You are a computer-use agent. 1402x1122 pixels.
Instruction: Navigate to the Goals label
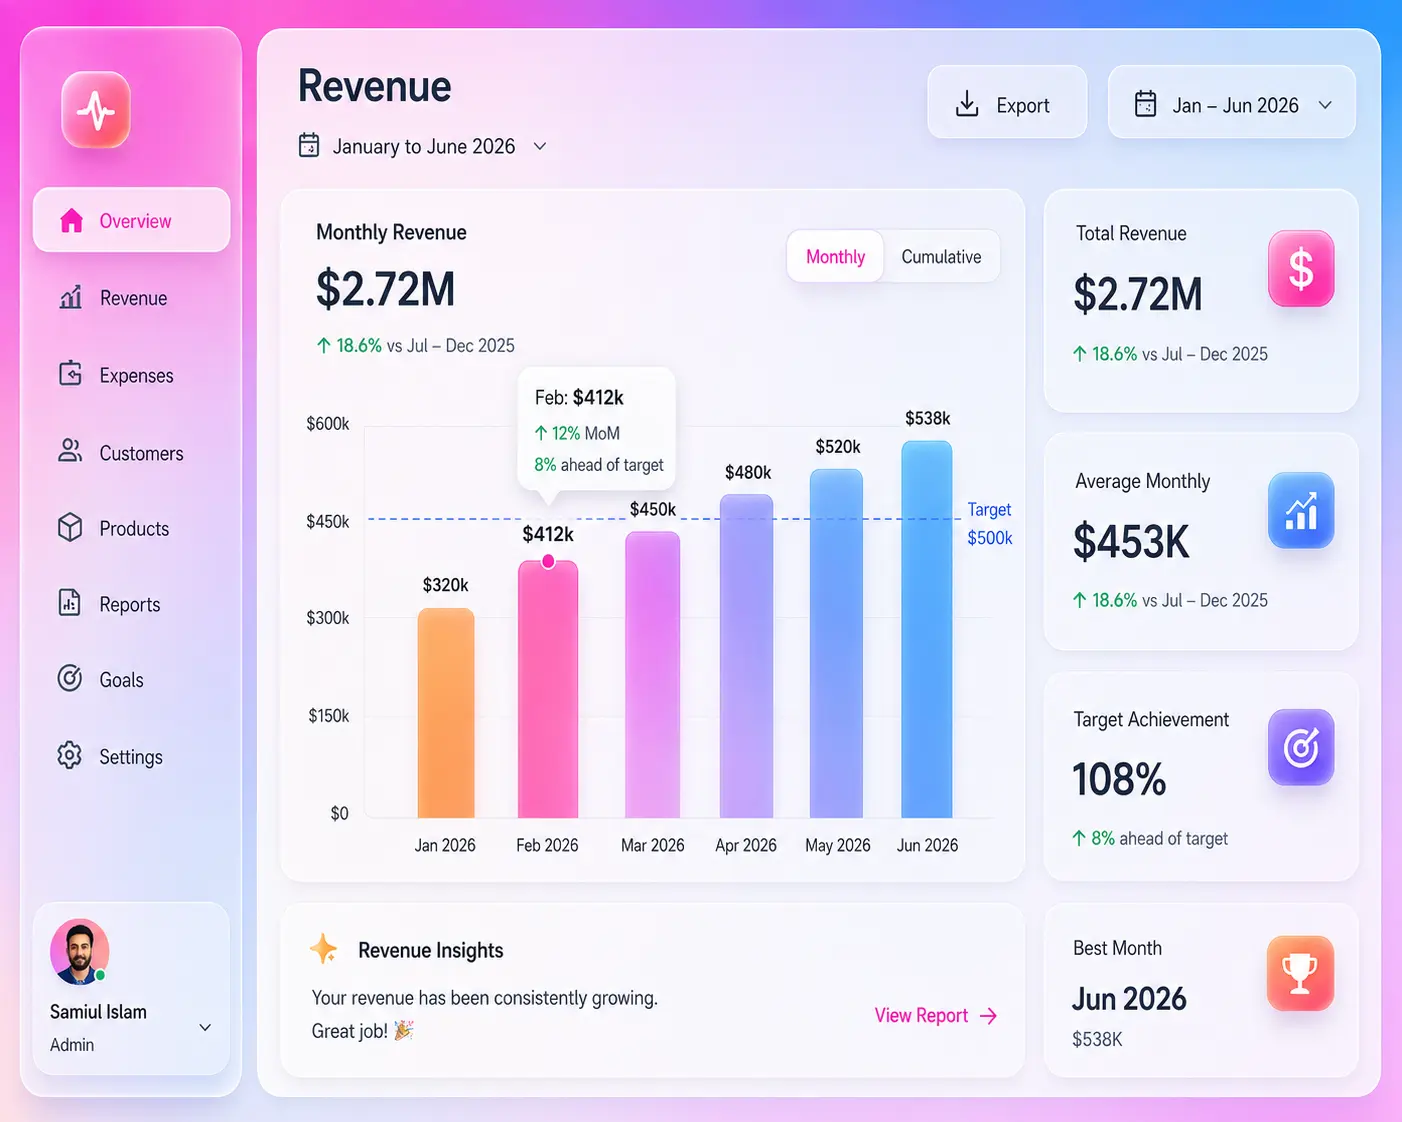[x=122, y=680]
